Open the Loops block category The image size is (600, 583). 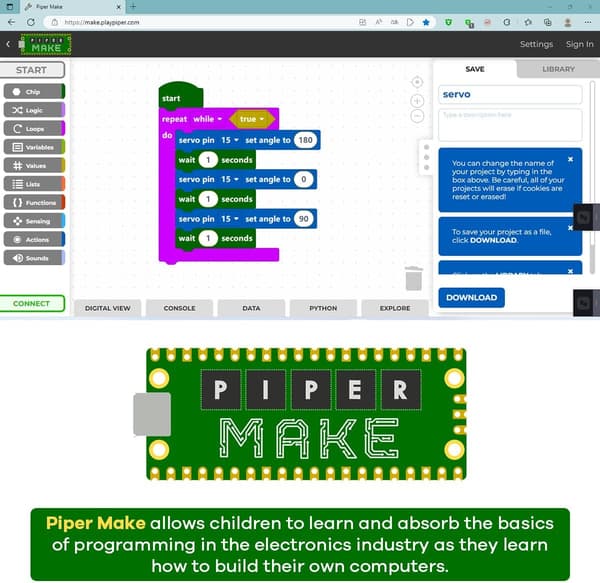(34, 129)
